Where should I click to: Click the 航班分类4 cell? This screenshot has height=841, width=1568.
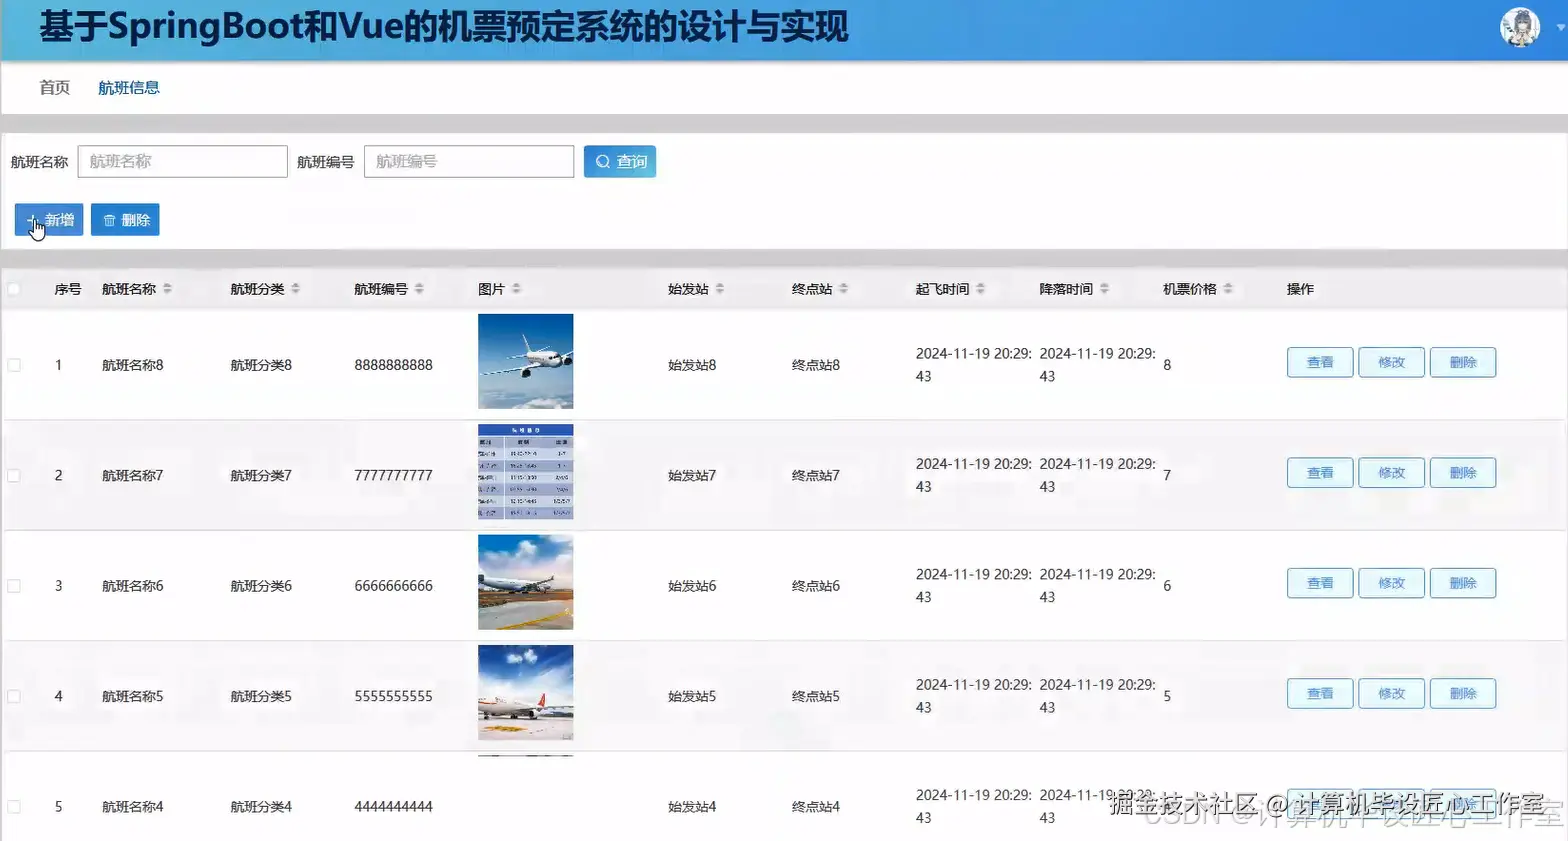pyautogui.click(x=261, y=807)
